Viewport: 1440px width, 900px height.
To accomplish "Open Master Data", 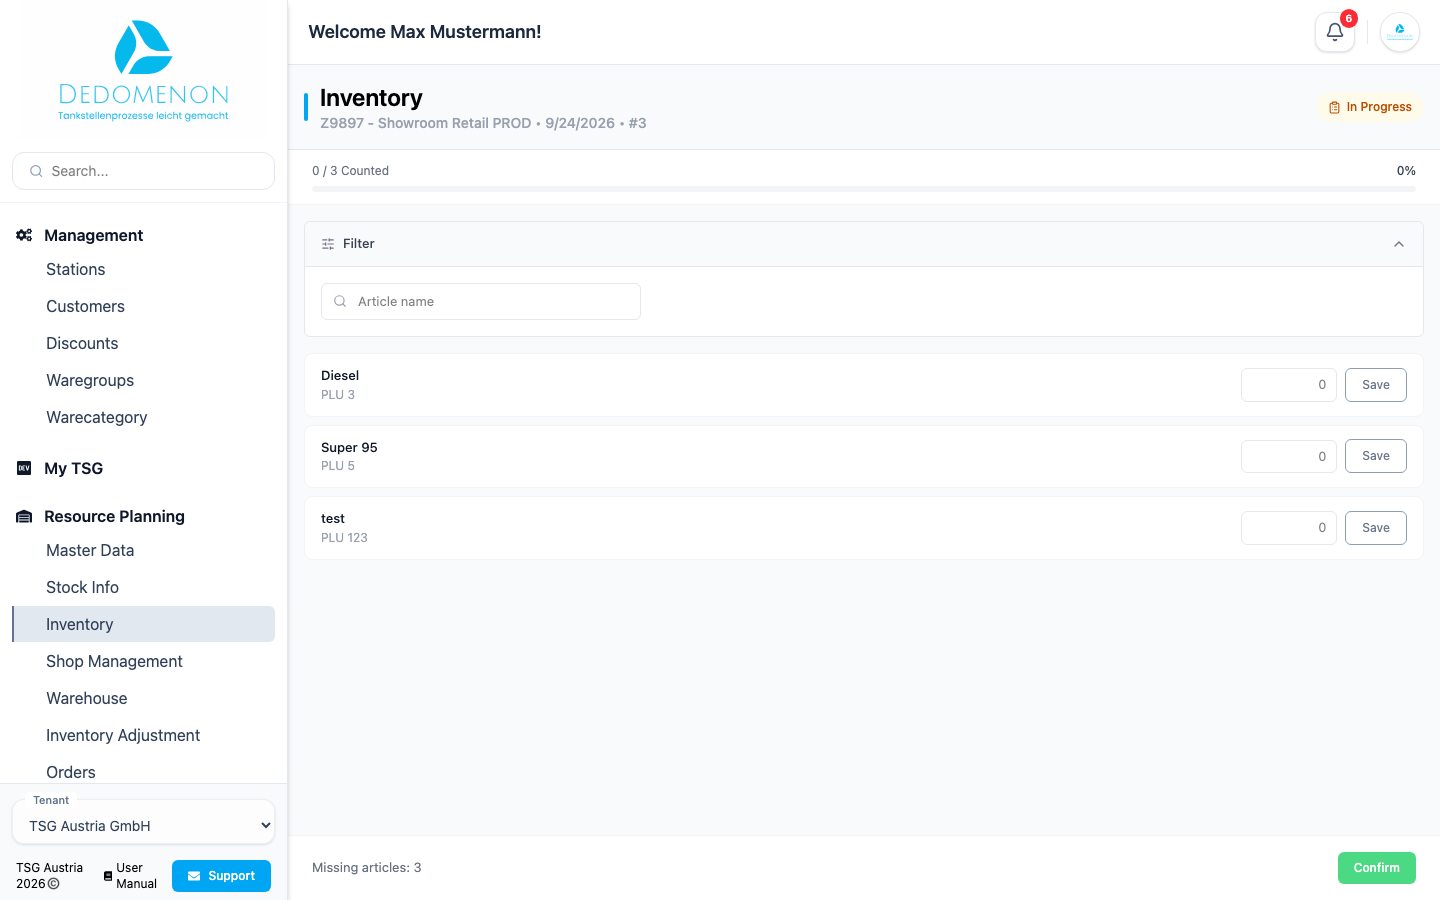I will pyautogui.click(x=90, y=550).
